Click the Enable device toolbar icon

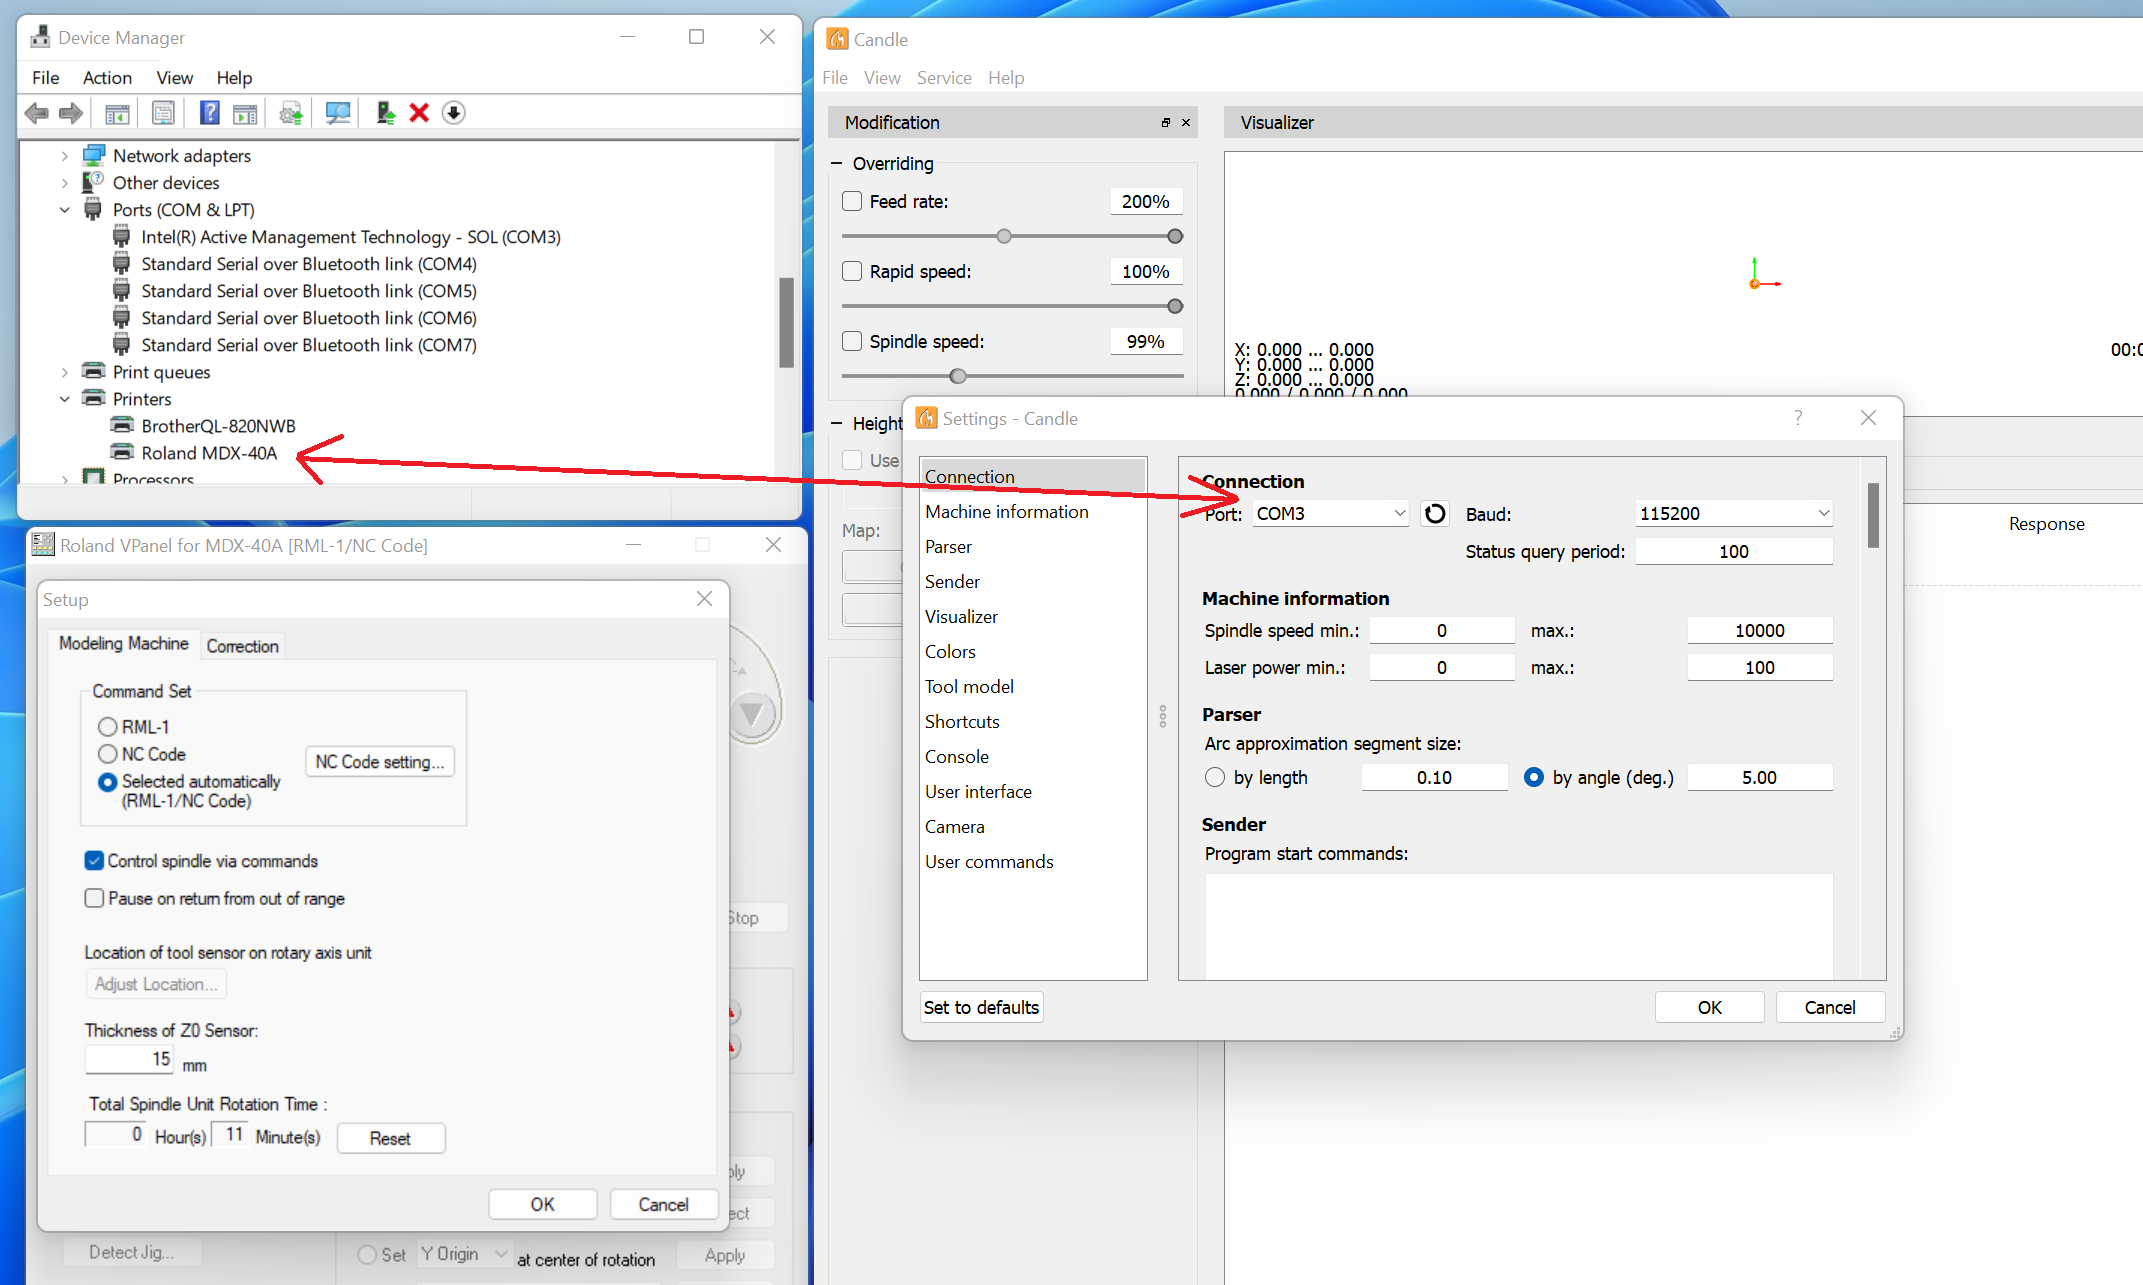click(x=385, y=113)
